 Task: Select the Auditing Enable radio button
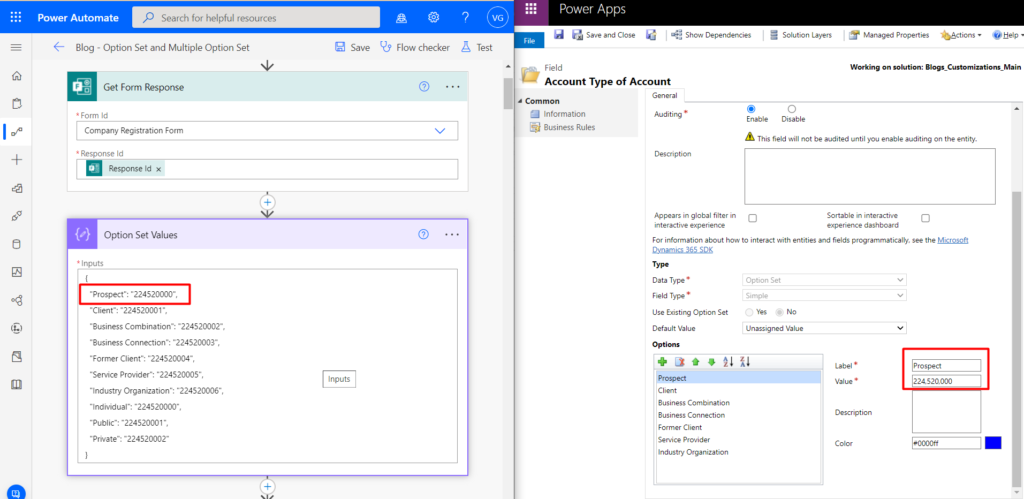pyautogui.click(x=751, y=109)
